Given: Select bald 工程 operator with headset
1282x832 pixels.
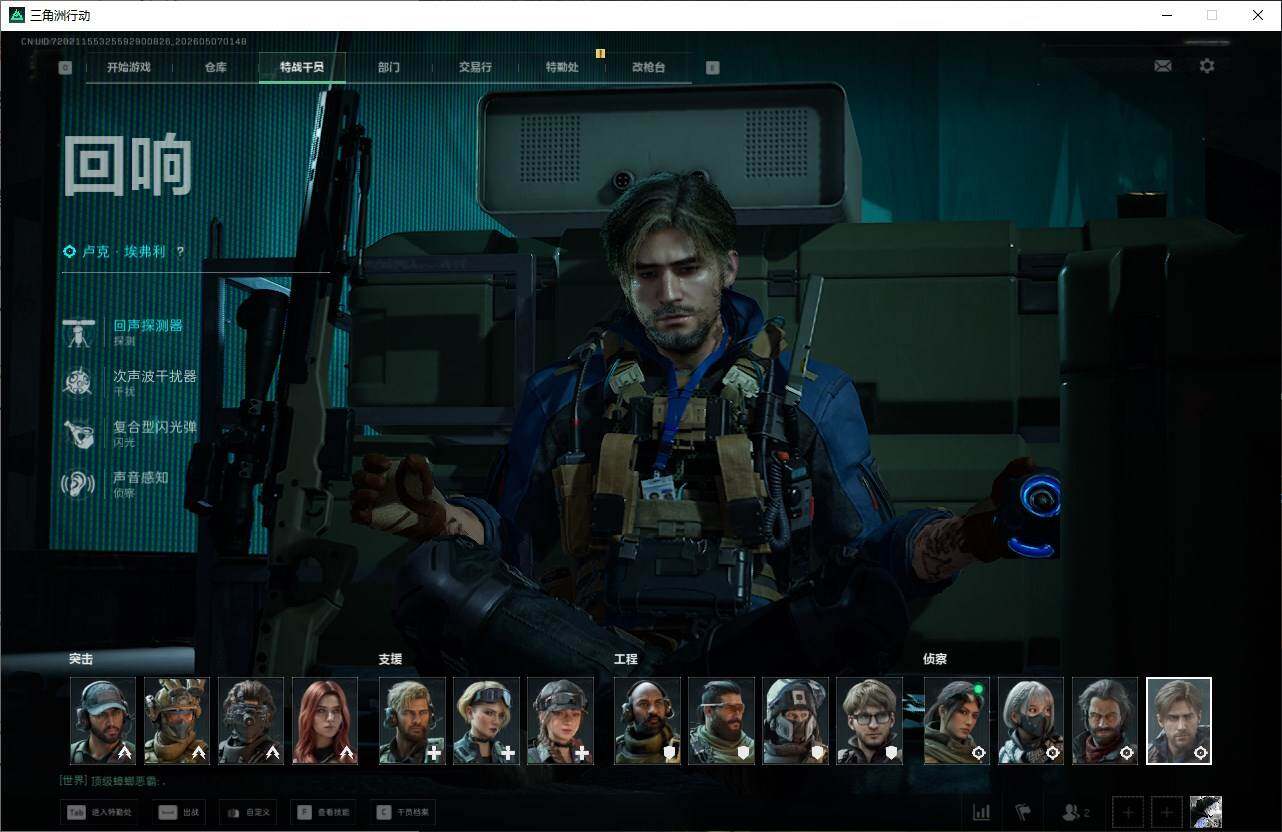Looking at the screenshot, I should pyautogui.click(x=647, y=721).
